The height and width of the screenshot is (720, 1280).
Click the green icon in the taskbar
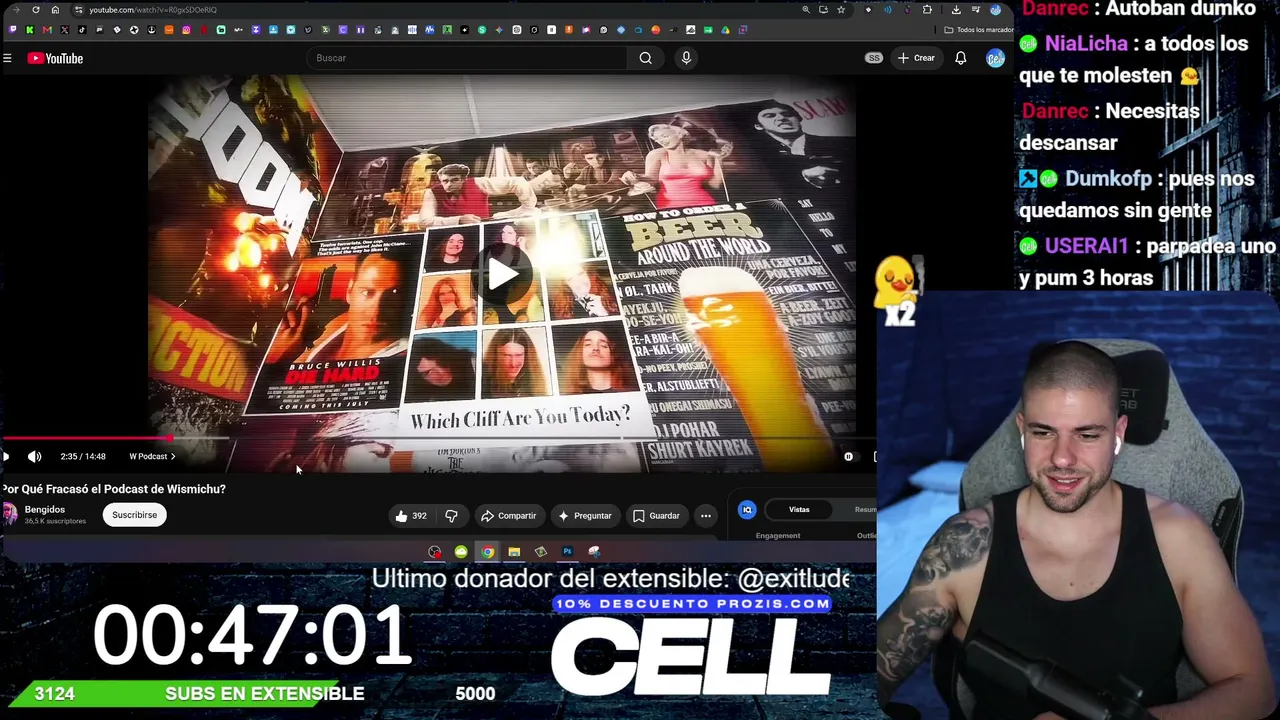[461, 552]
